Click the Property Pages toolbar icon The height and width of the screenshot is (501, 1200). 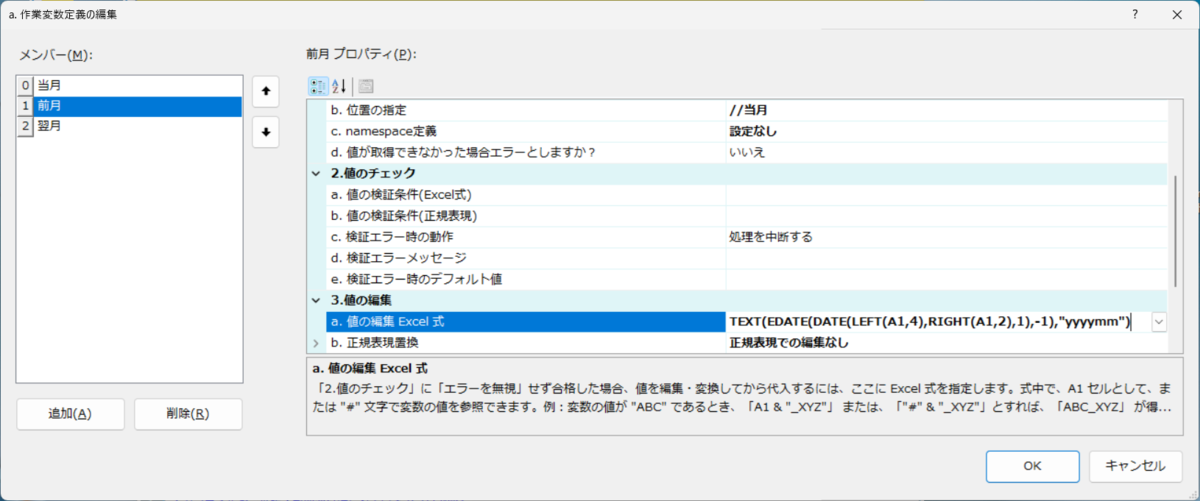(x=366, y=86)
